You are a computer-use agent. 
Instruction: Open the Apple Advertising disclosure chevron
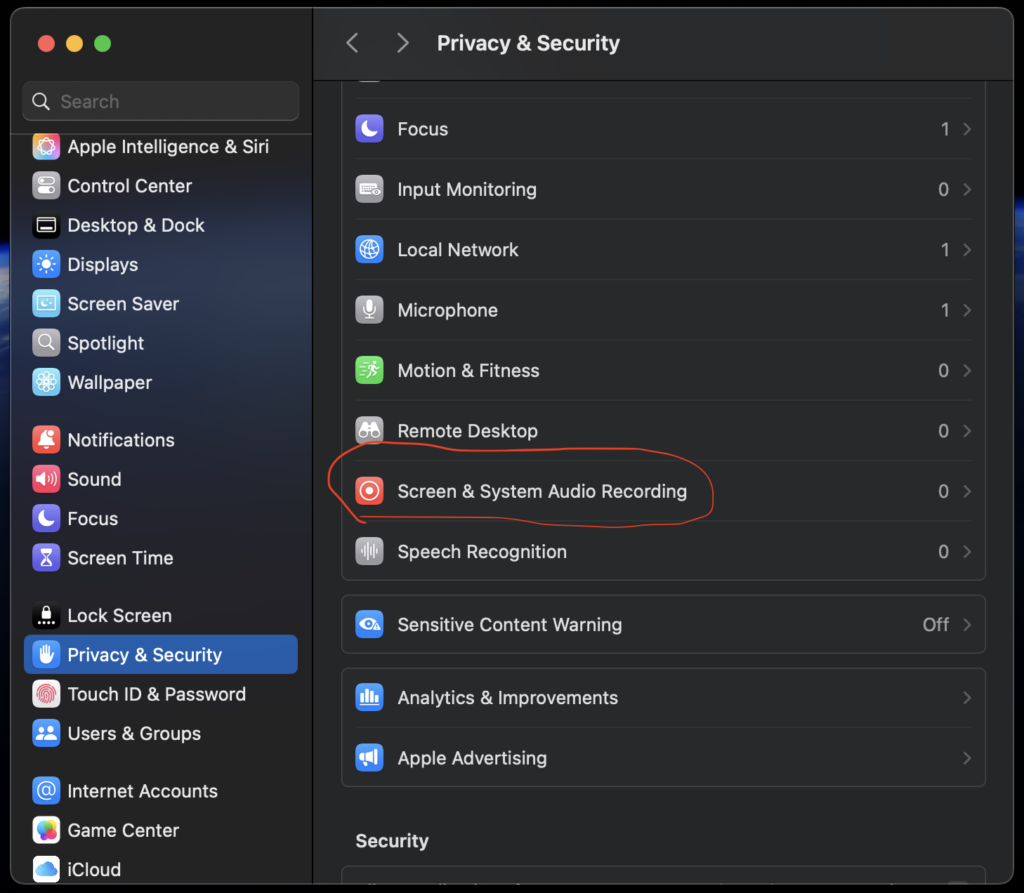[x=964, y=758]
